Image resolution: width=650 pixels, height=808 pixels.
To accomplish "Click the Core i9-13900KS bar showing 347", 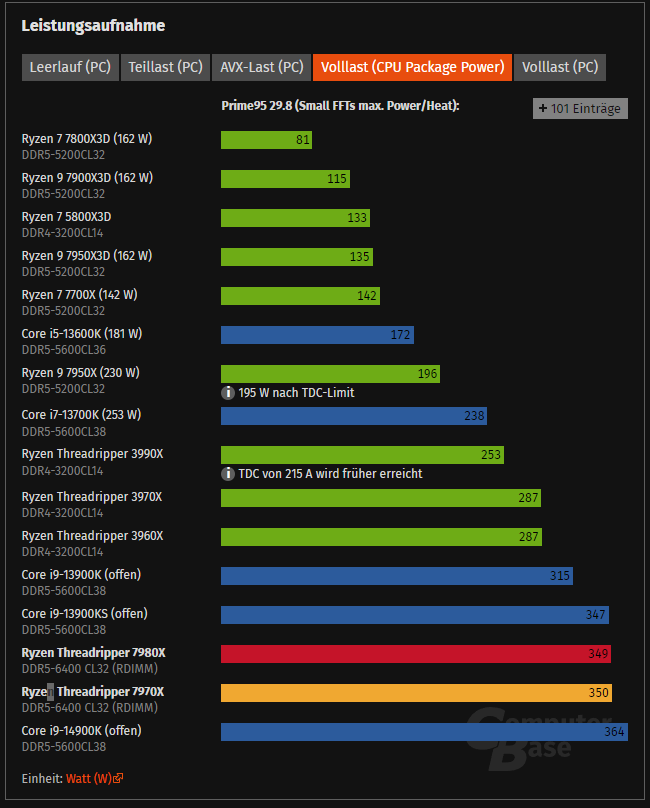I will click(415, 615).
